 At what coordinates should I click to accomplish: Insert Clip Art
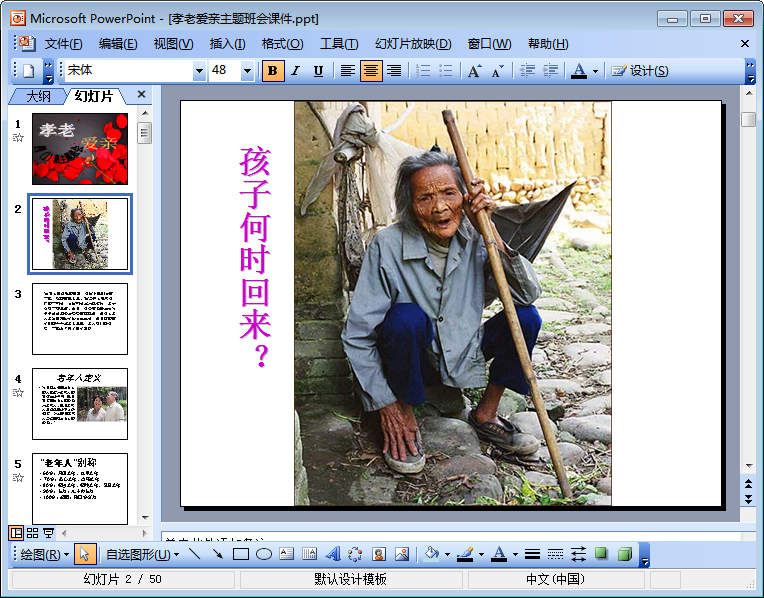click(x=379, y=554)
